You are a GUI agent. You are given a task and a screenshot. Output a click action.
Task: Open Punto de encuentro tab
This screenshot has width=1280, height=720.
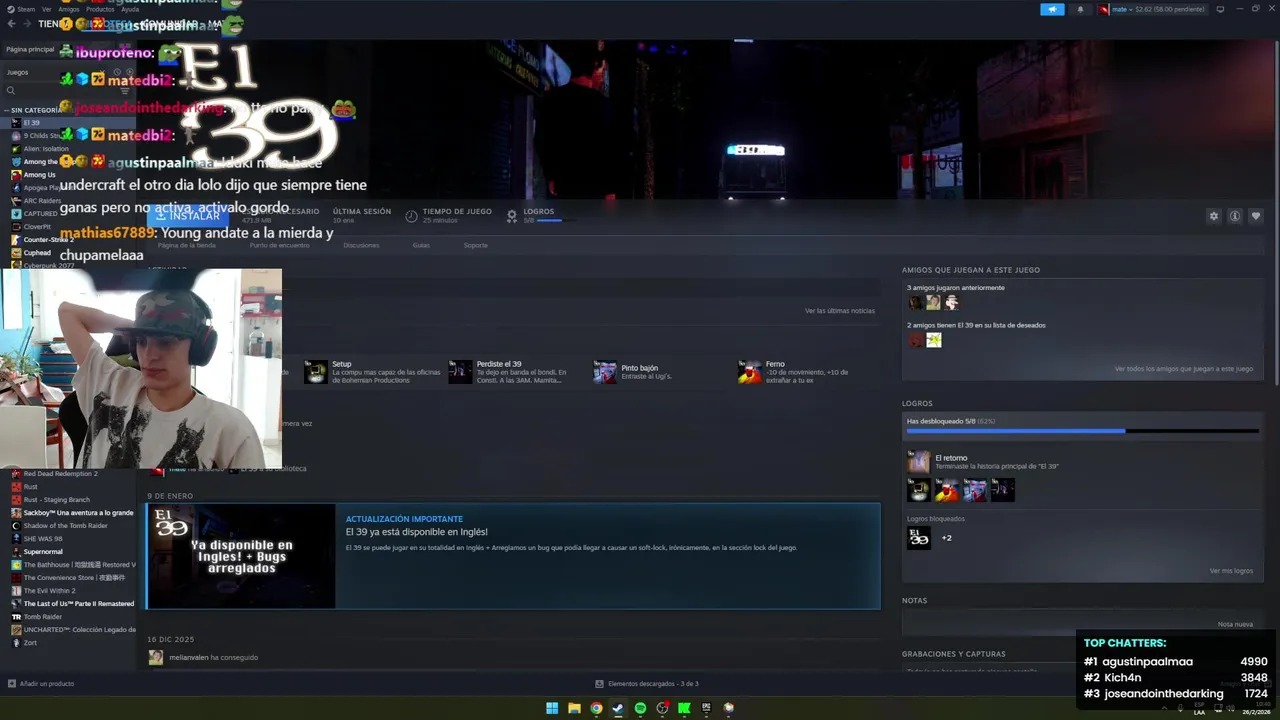[x=279, y=245]
